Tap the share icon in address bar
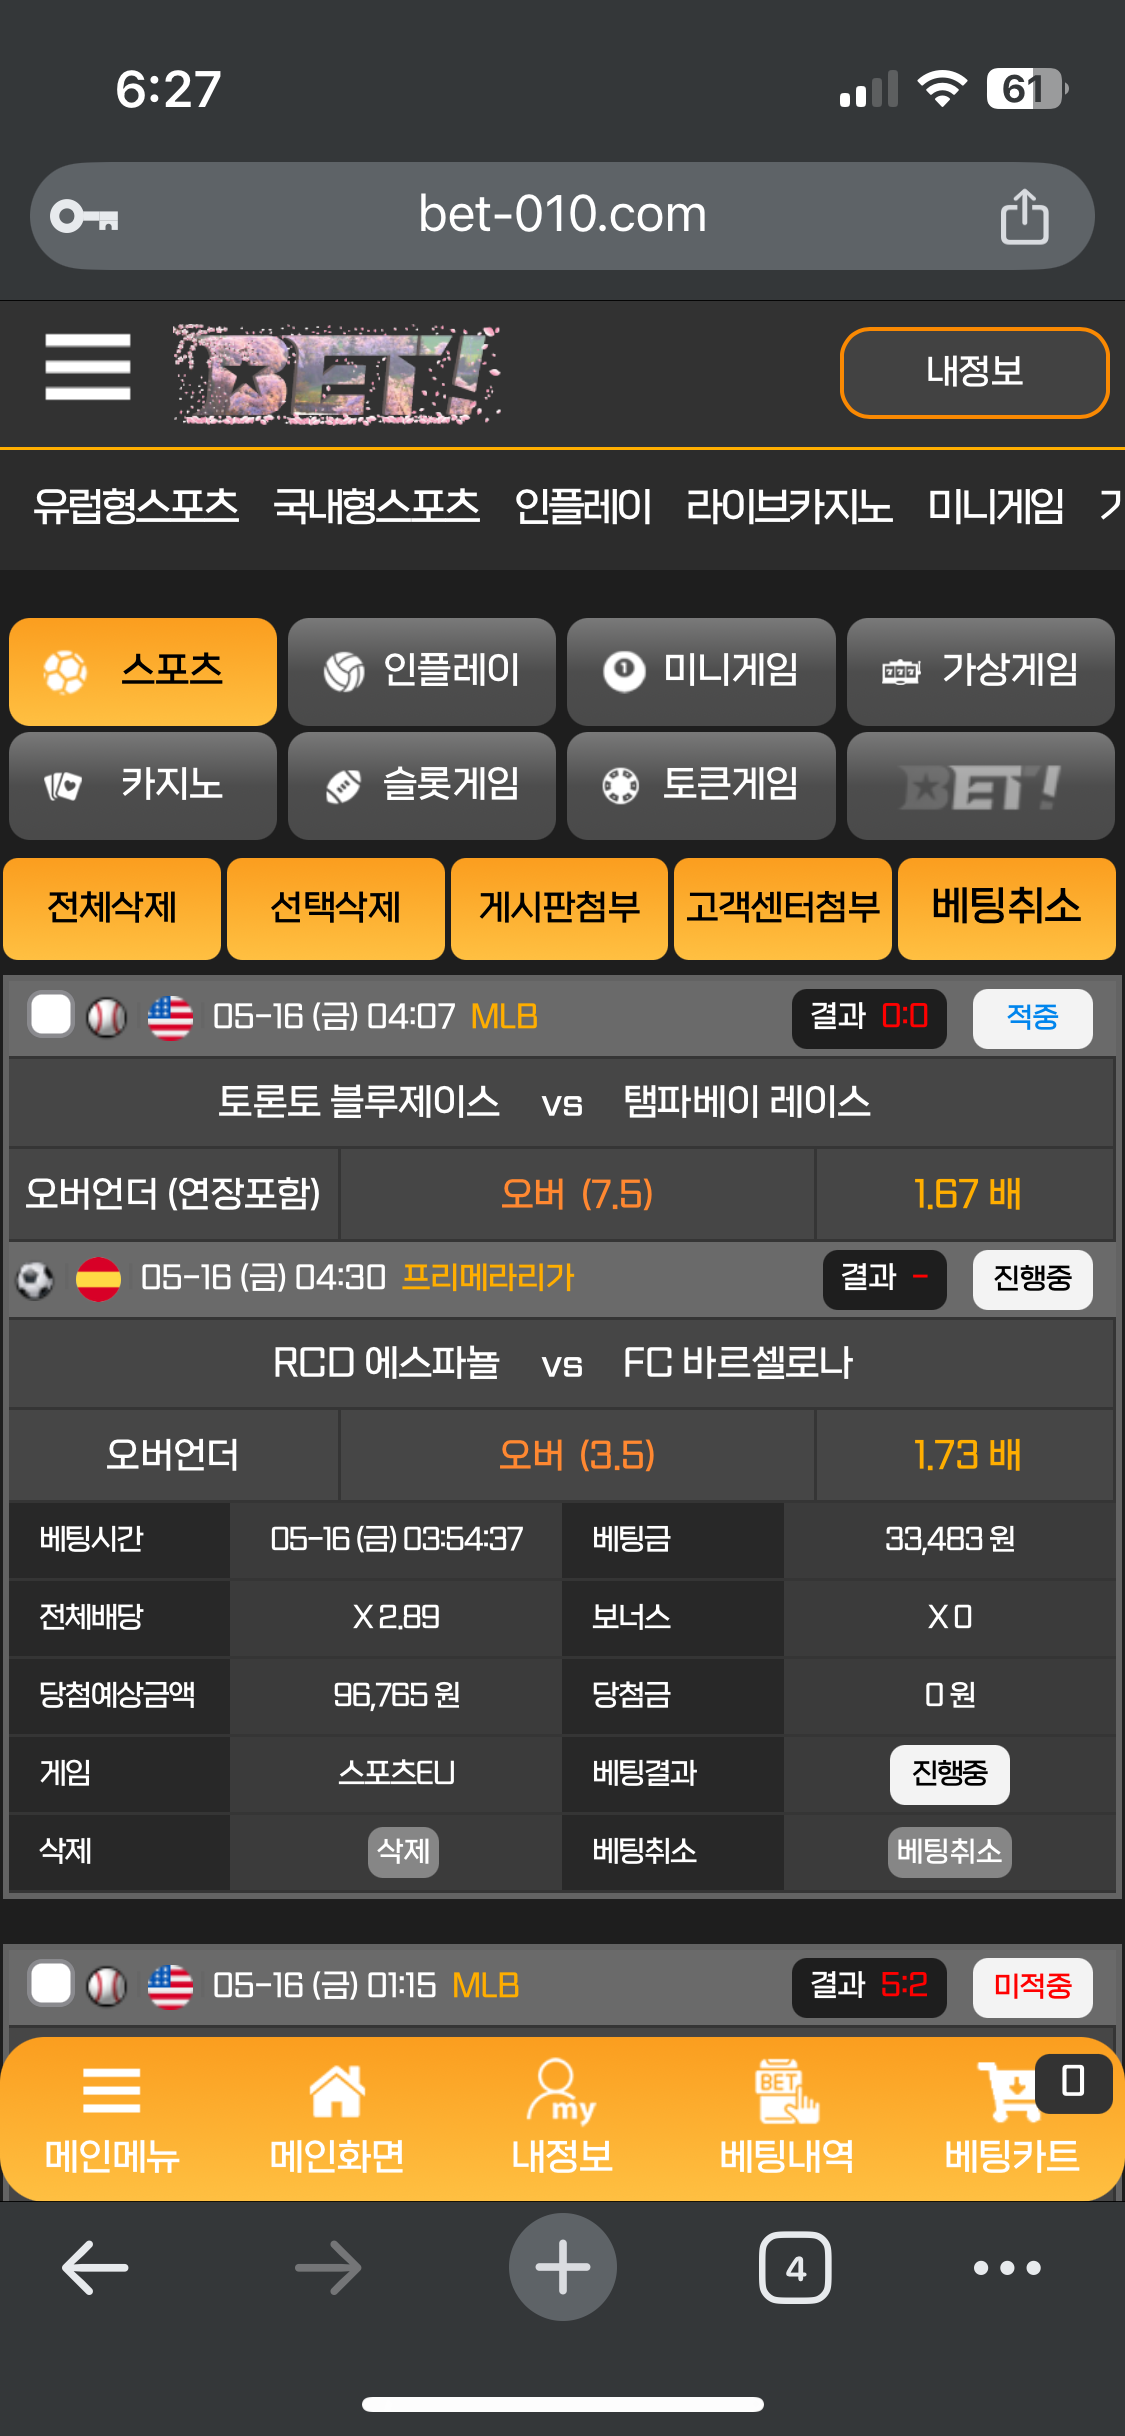The width and height of the screenshot is (1125, 2436). pos(1024,216)
